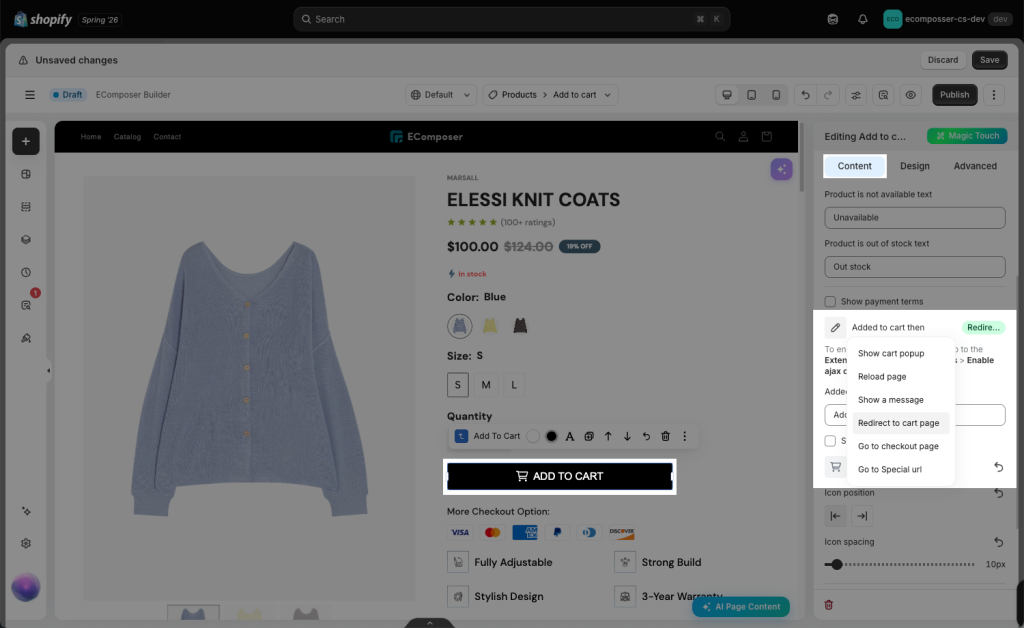Viewport: 1024px width, 628px height.
Task: Open the element toolbar three-dot options
Action: [684, 436]
